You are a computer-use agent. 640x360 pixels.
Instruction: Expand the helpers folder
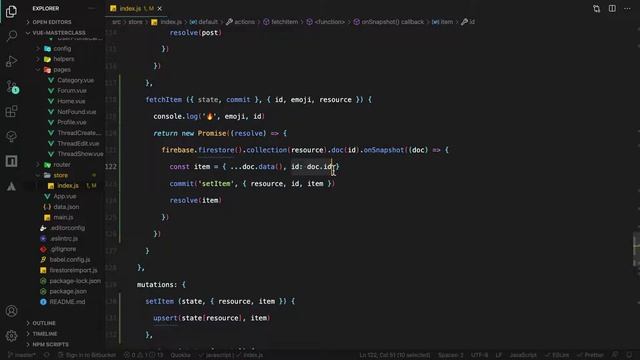pos(64,59)
